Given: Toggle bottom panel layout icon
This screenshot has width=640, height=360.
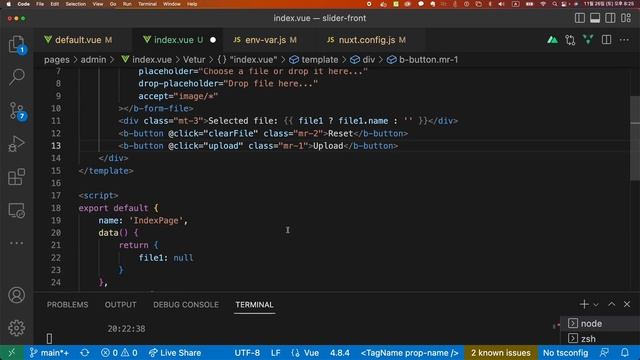Looking at the screenshot, I should pyautogui.click(x=595, y=18).
